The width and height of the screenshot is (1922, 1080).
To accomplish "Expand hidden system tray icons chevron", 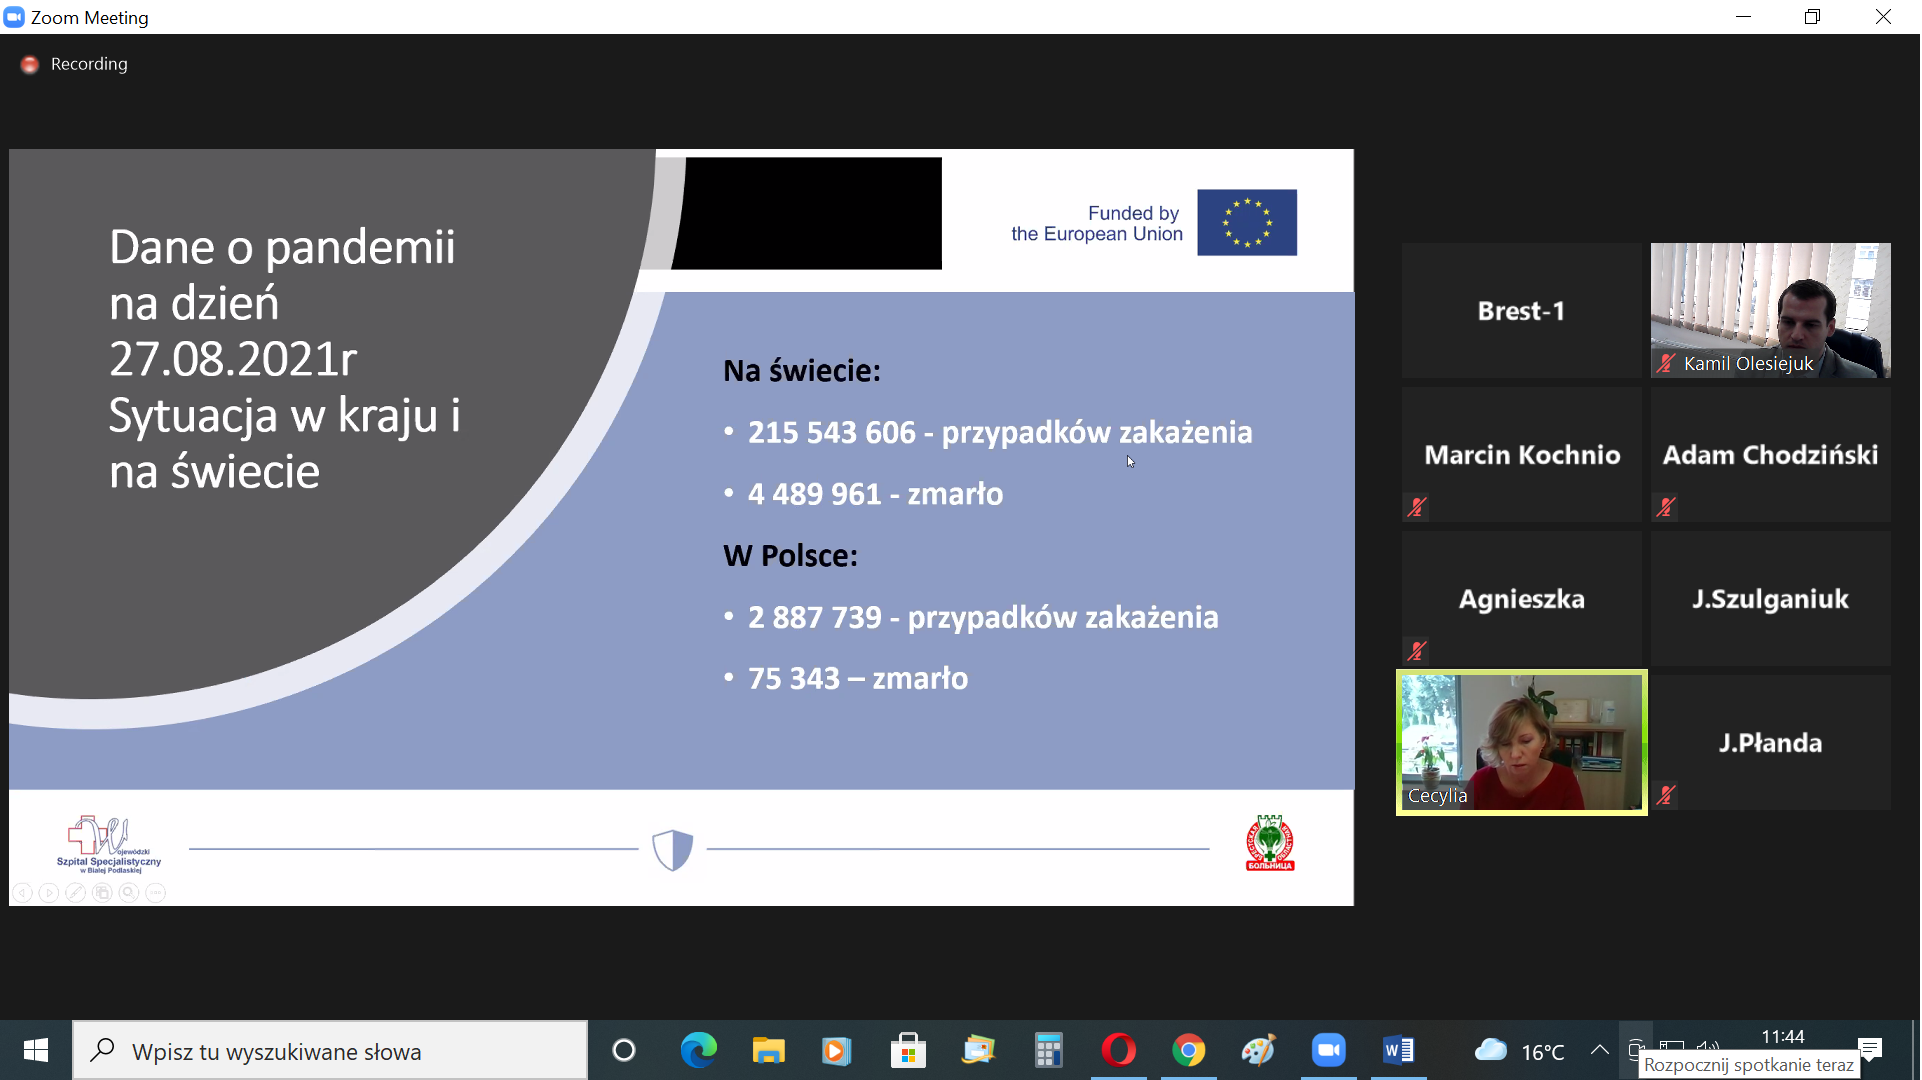I will (1599, 1050).
